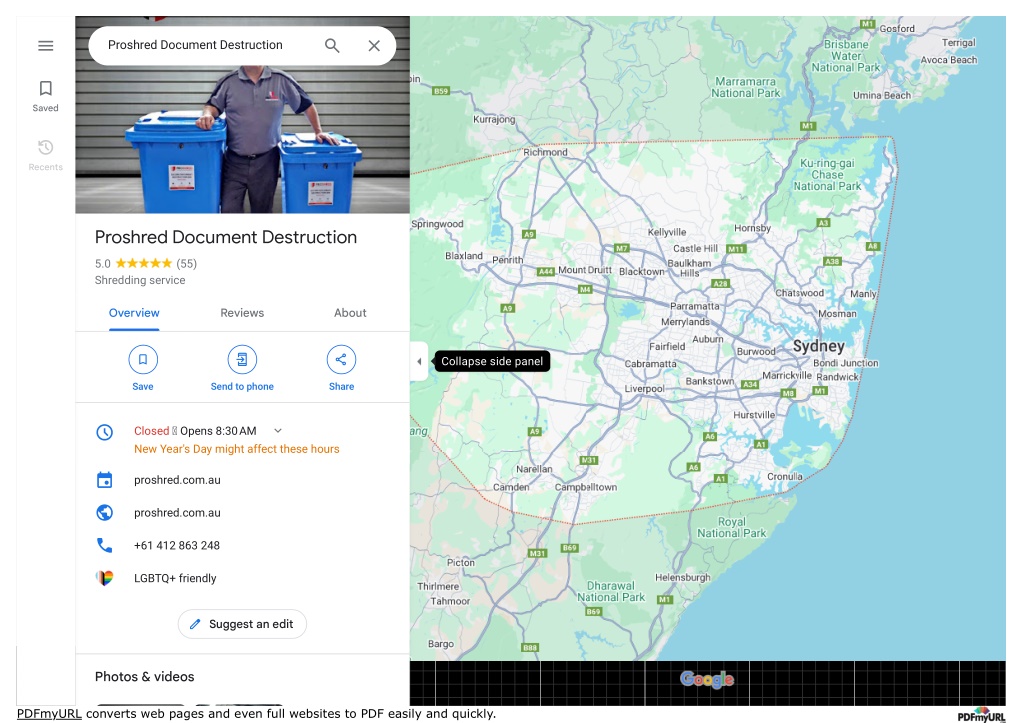Open Recents history icon
This screenshot has height=723, width=1023.
[46, 147]
